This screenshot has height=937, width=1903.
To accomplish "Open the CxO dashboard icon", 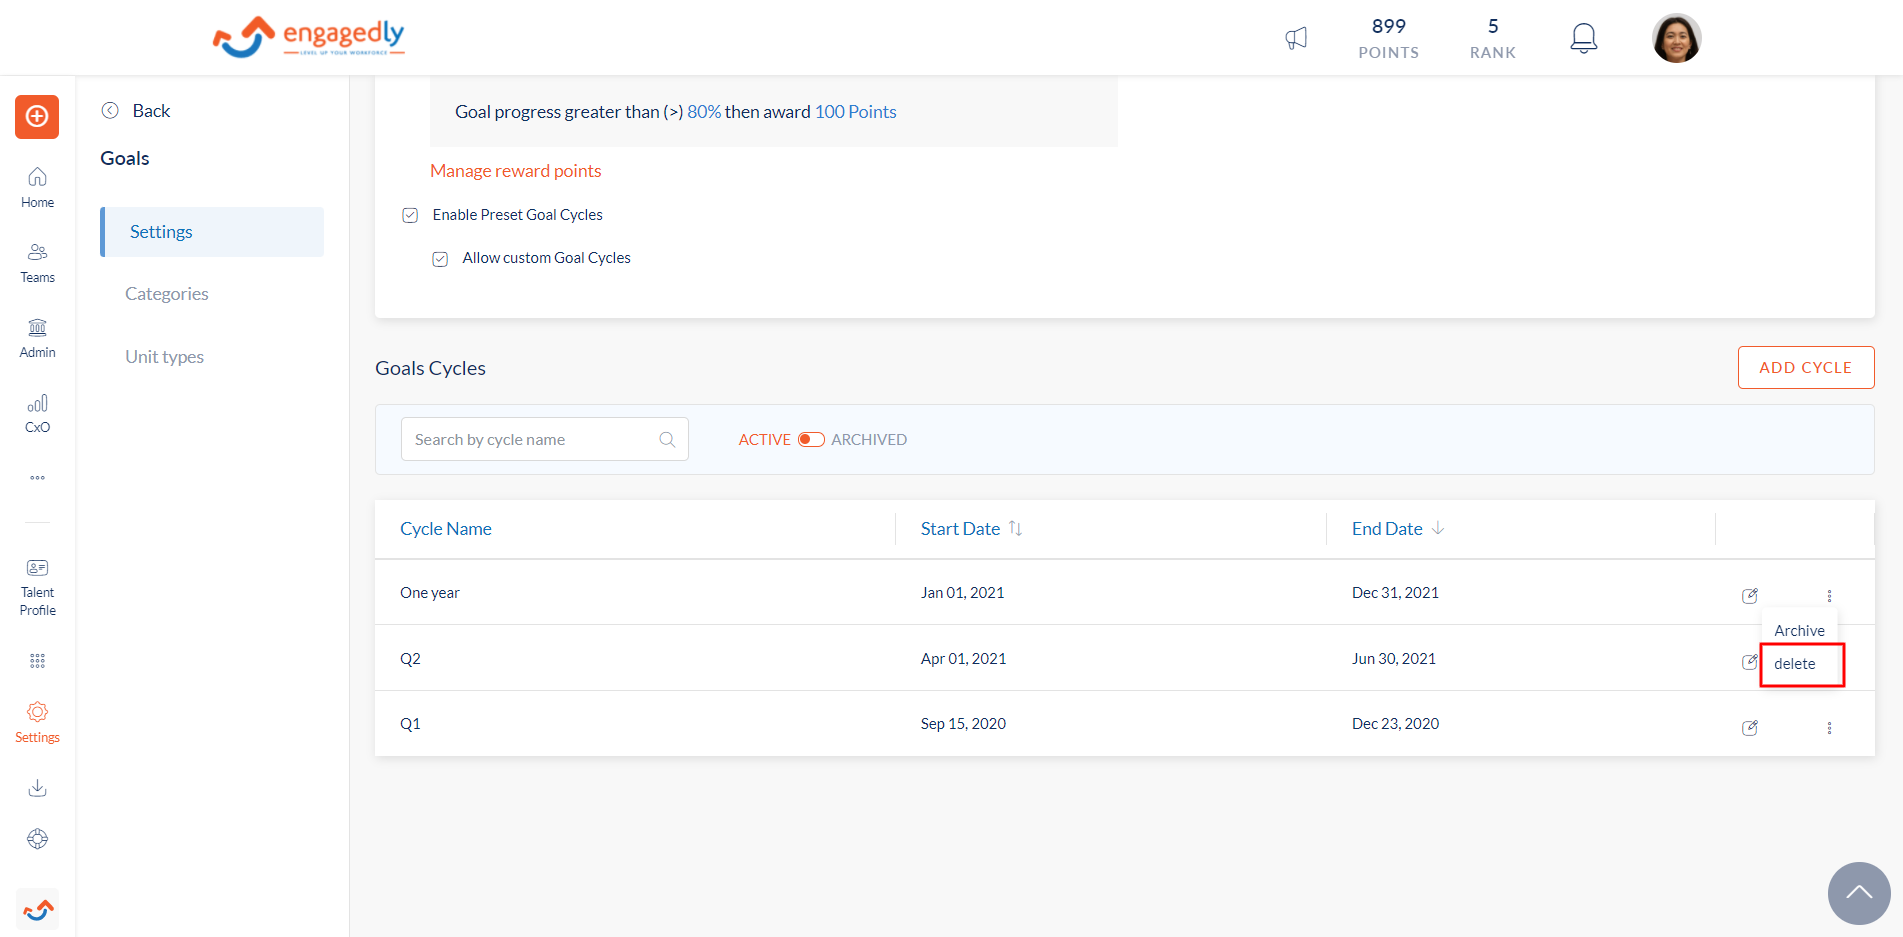I will coord(37,413).
